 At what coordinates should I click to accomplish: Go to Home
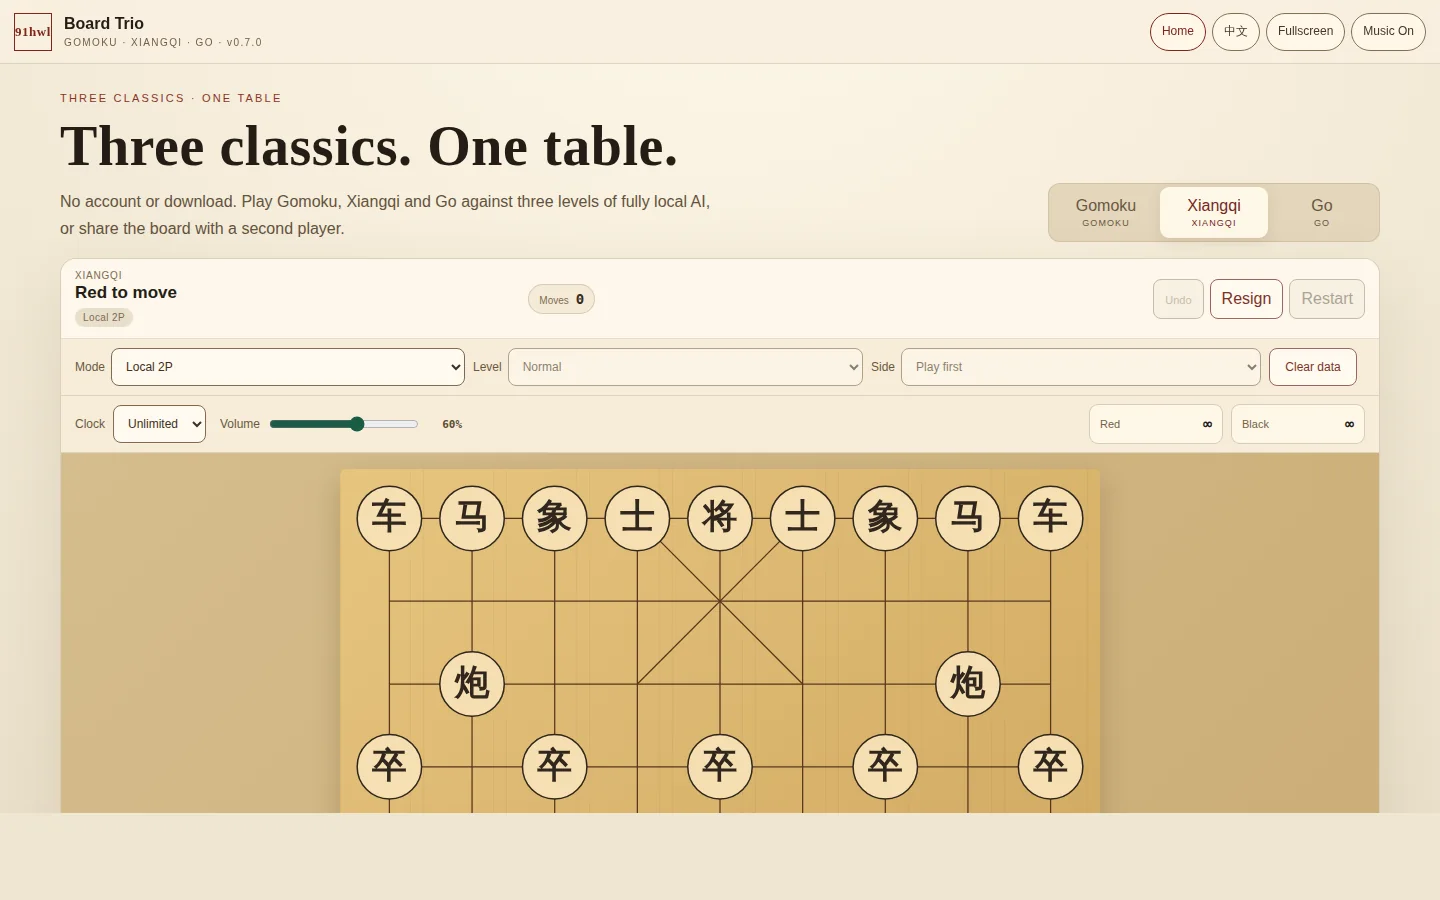point(1178,32)
